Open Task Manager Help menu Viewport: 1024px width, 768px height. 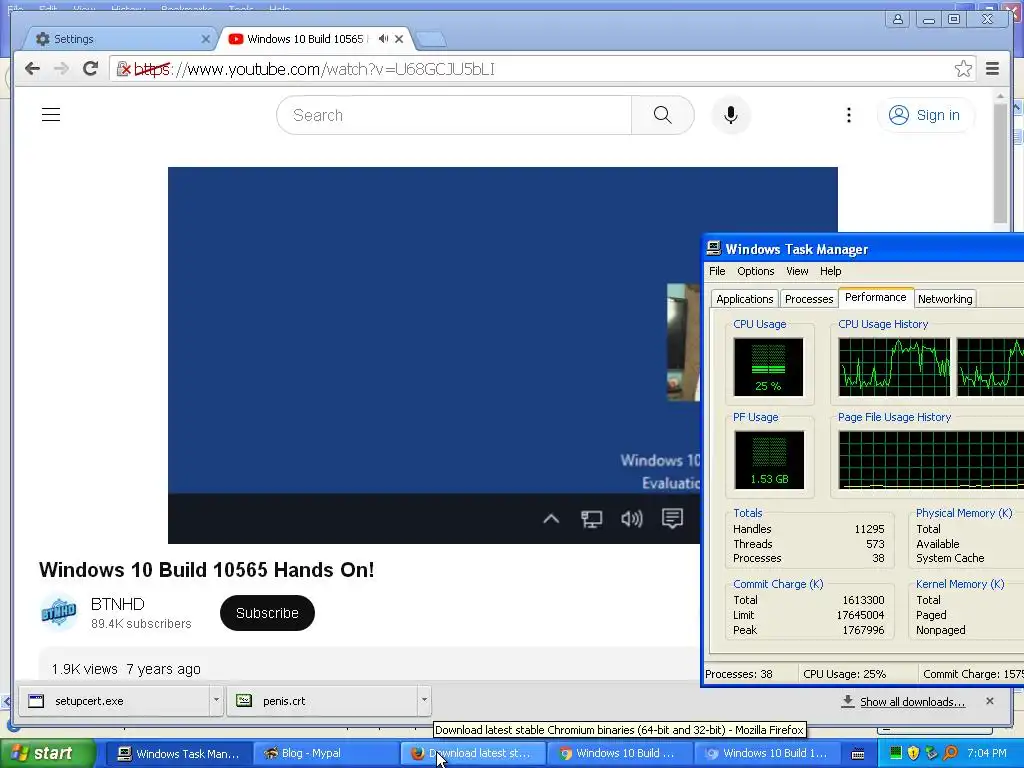pos(831,271)
